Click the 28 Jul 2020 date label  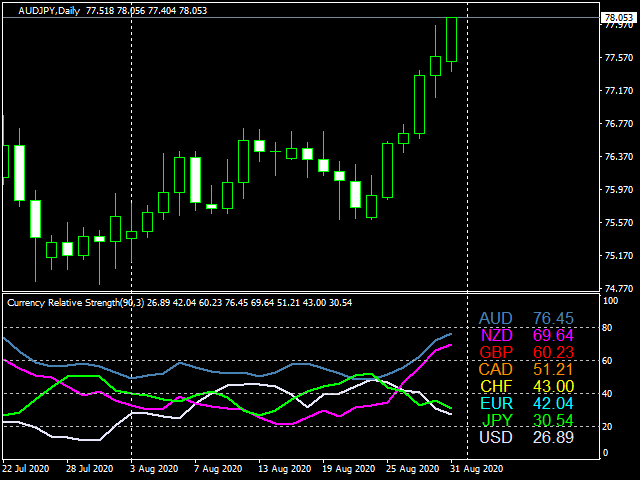pos(90,469)
